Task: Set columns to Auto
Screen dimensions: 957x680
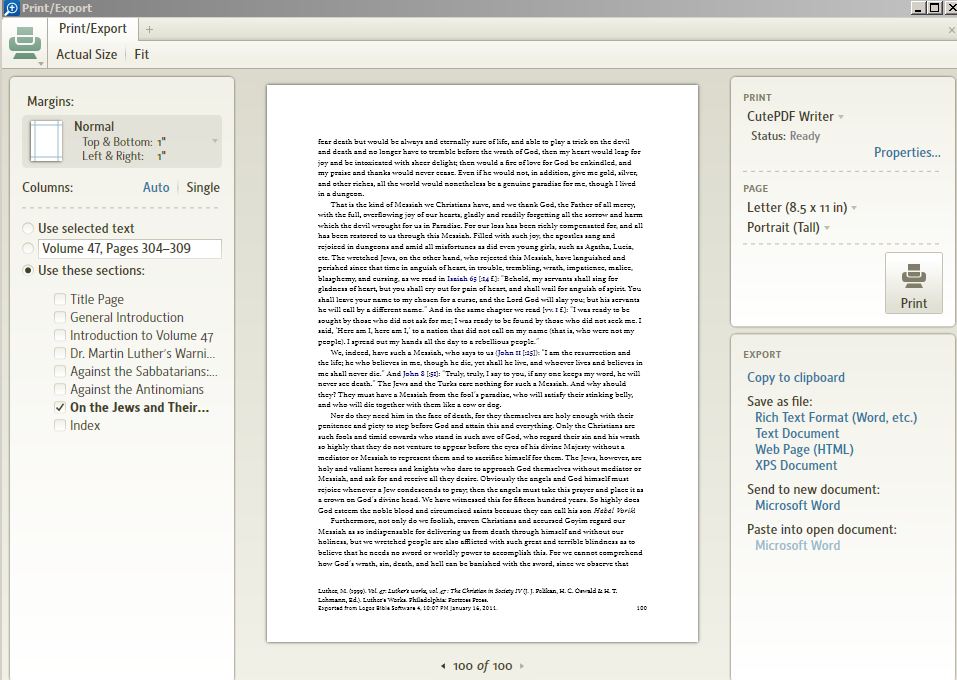Action: pos(156,187)
